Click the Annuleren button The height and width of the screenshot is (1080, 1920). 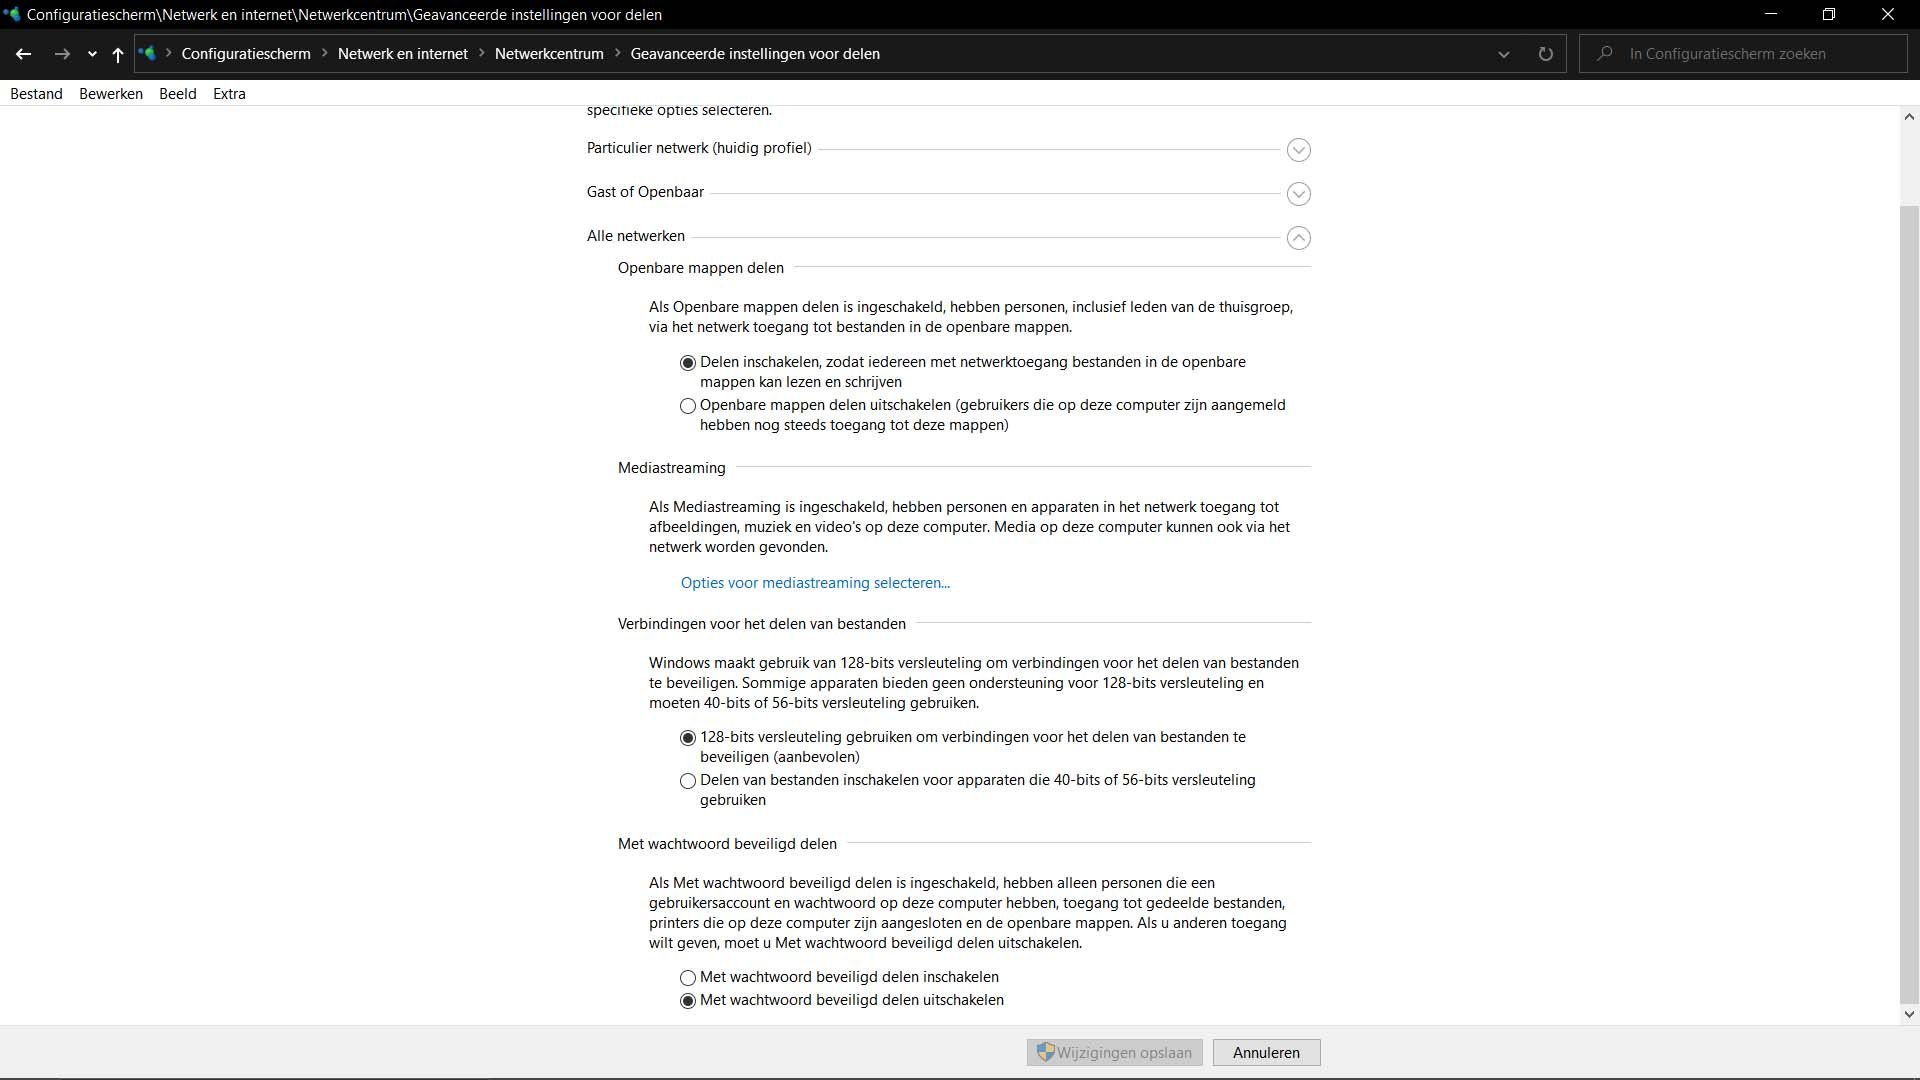[x=1266, y=1053]
